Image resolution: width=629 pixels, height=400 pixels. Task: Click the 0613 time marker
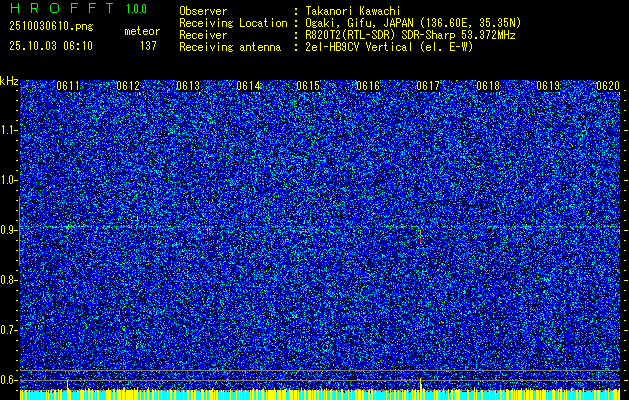coord(188,86)
